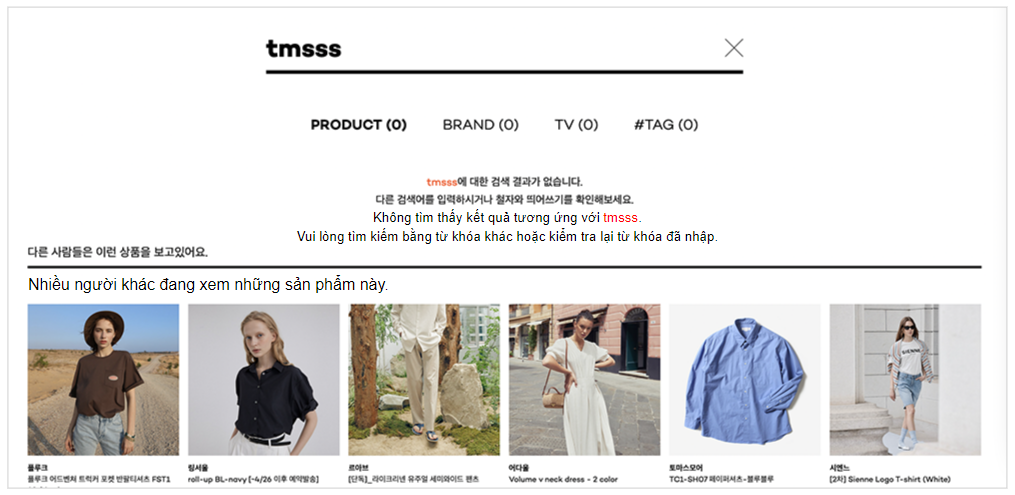The image size is (1015, 495).
Task: Select the PRODUCT (0) tab
Action: (x=359, y=125)
